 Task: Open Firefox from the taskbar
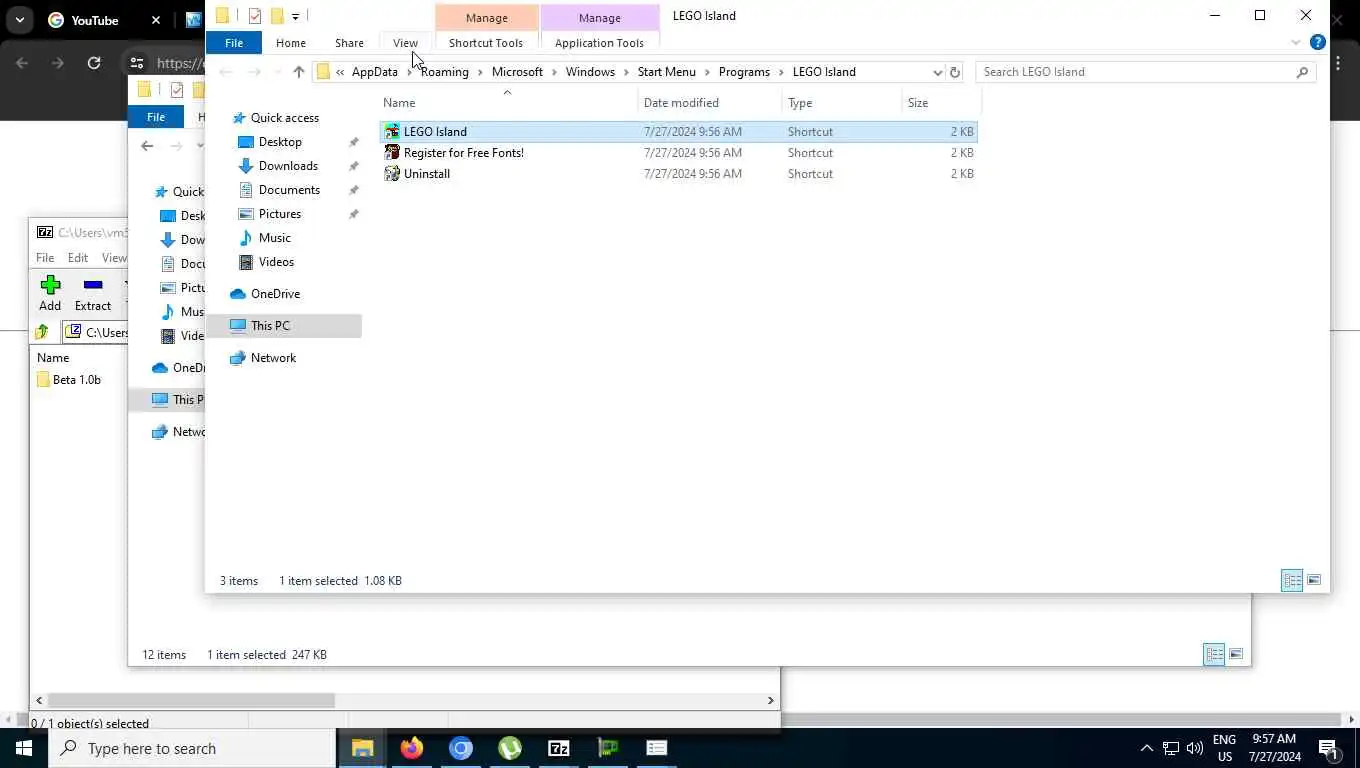coord(411,748)
